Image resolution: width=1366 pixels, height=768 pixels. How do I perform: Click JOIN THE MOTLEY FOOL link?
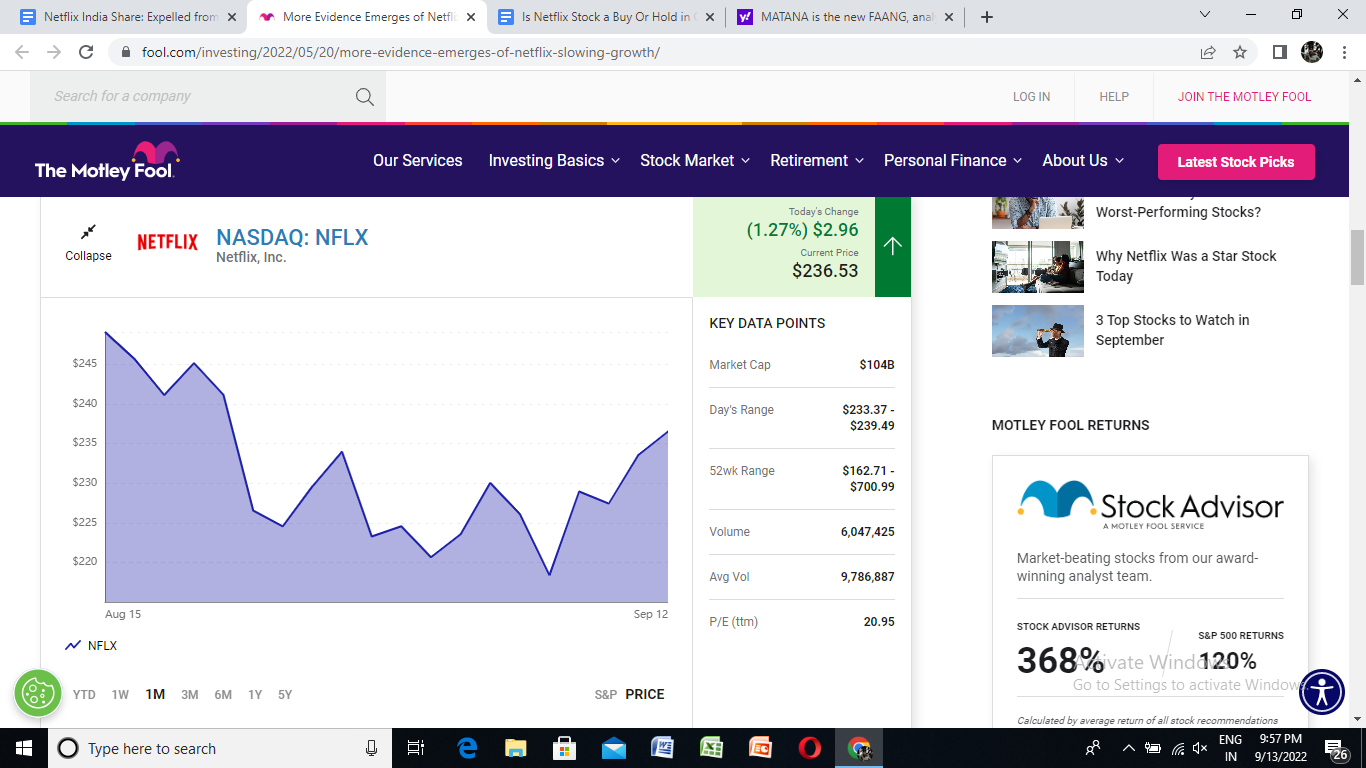click(1244, 97)
